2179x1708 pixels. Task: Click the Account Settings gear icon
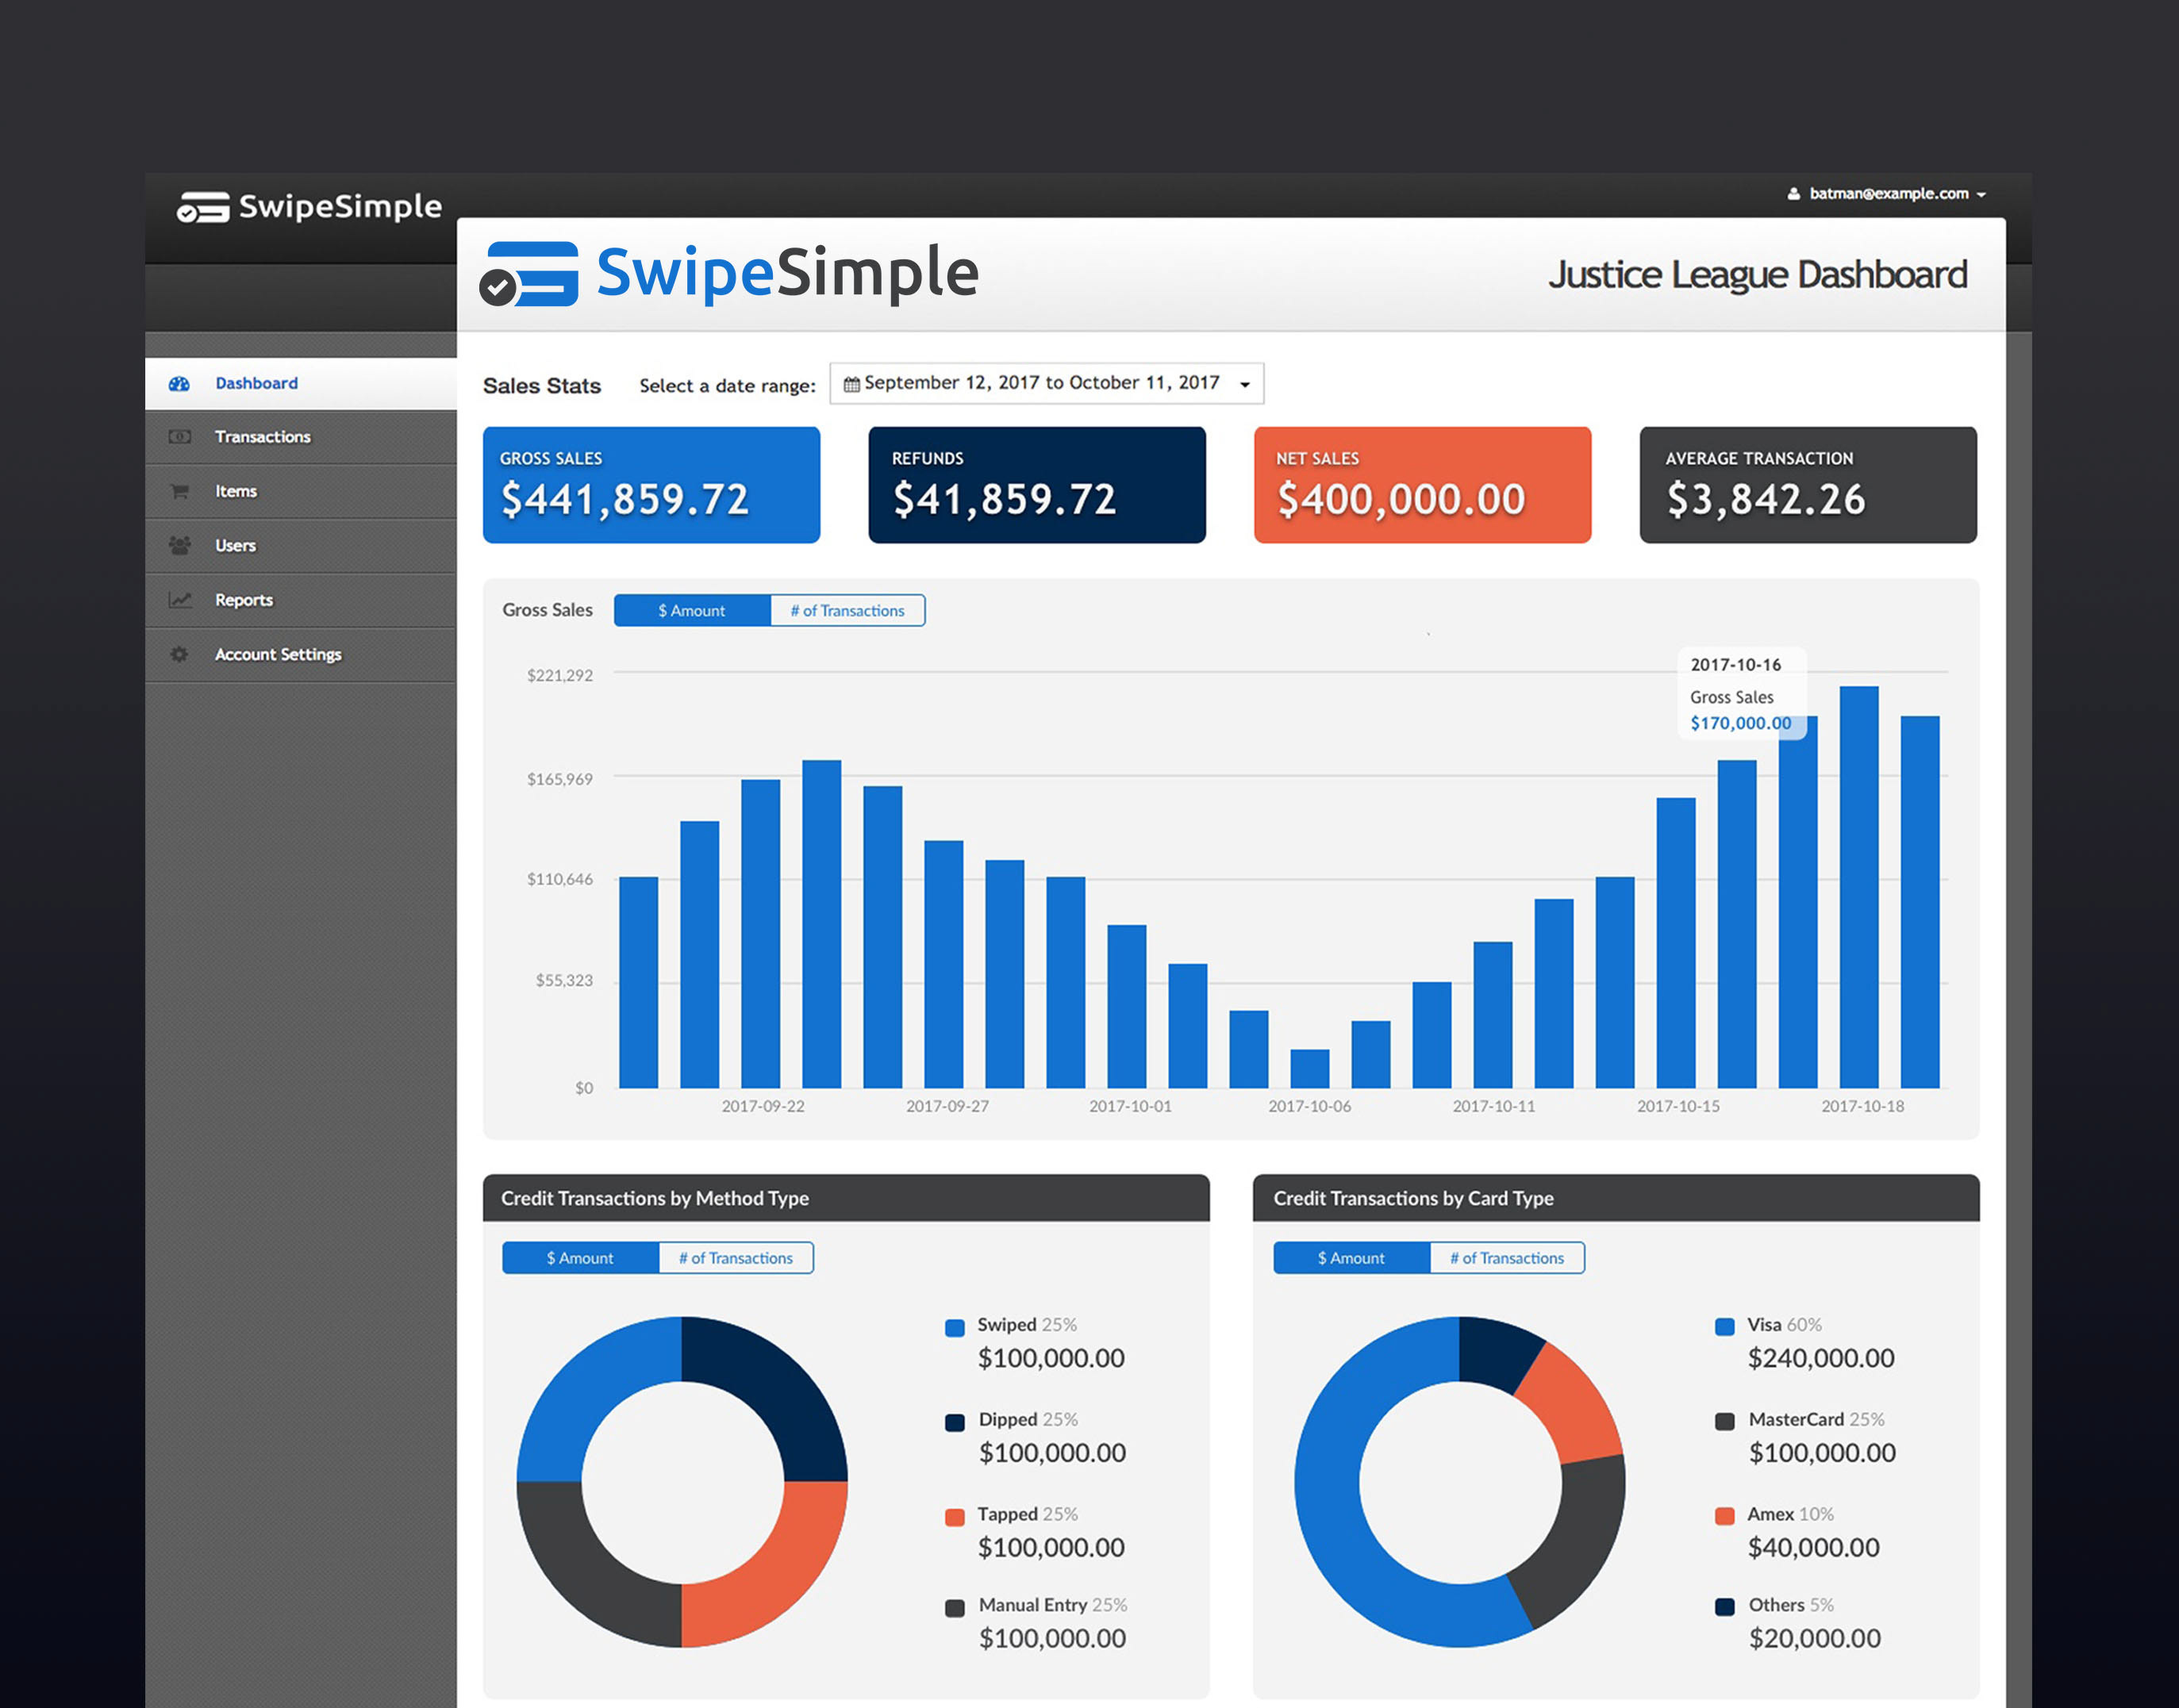(x=179, y=654)
